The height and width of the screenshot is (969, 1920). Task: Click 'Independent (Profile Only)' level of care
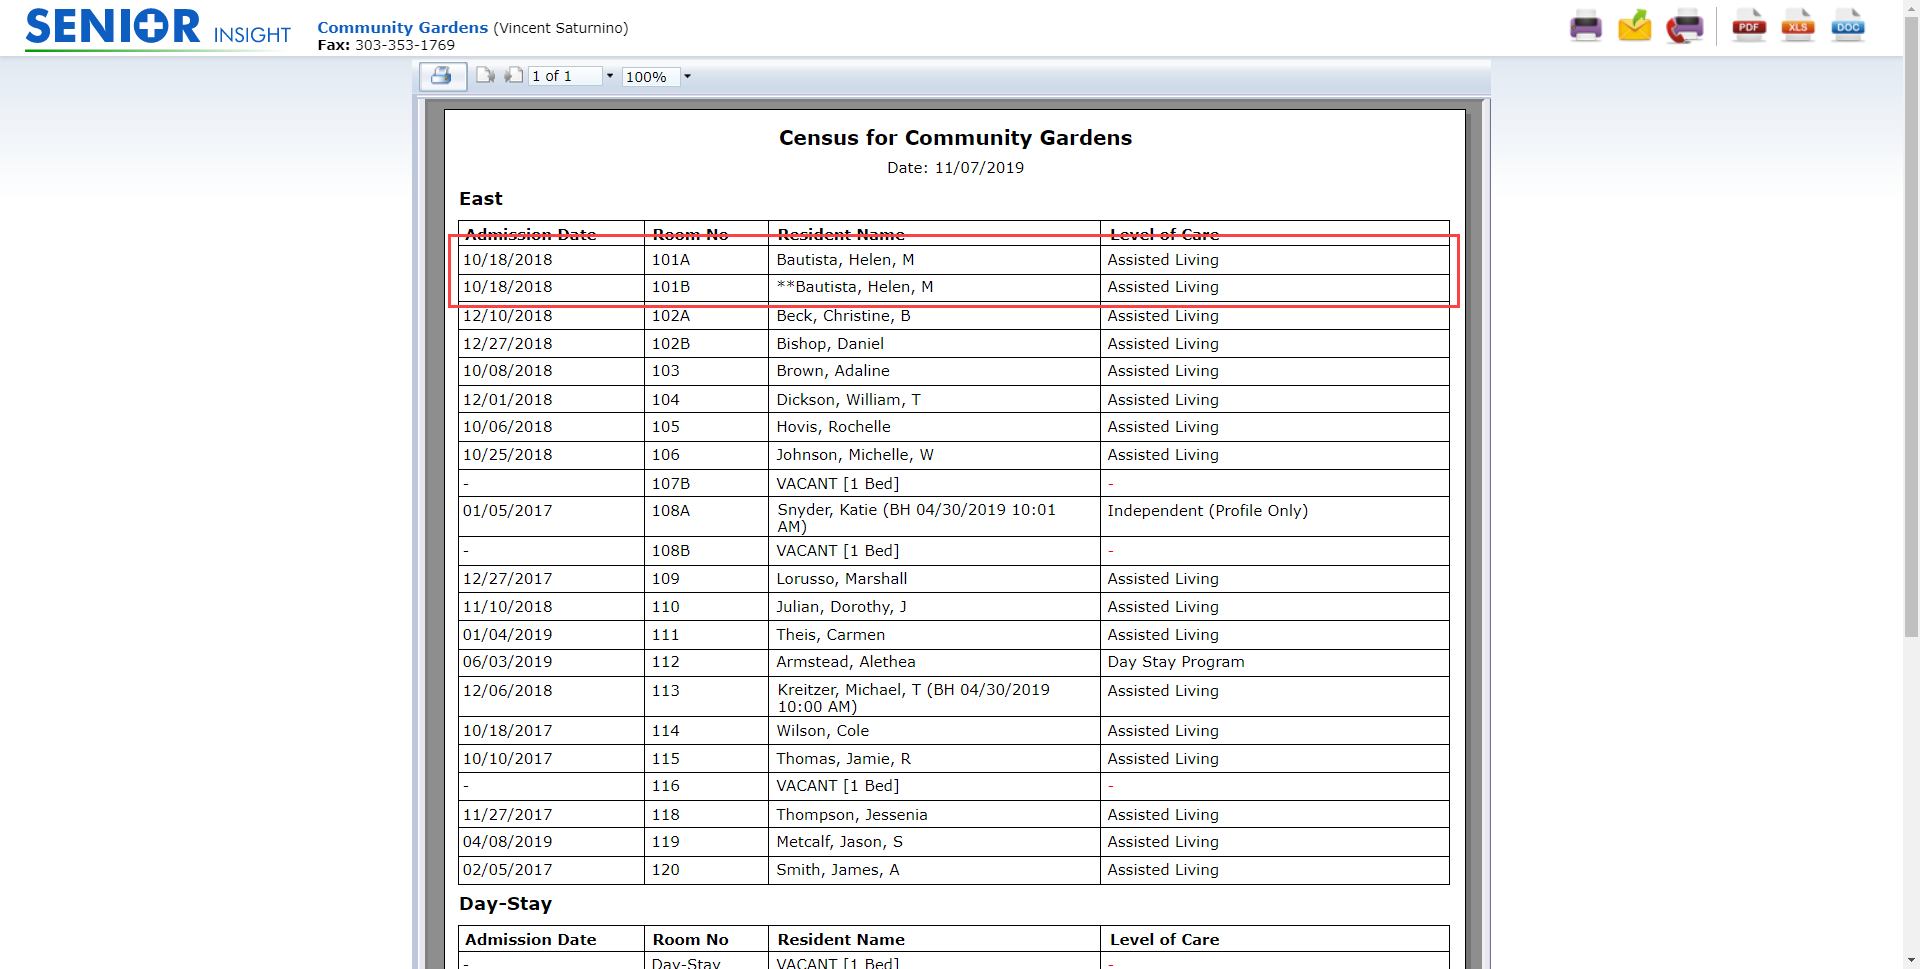point(1207,511)
